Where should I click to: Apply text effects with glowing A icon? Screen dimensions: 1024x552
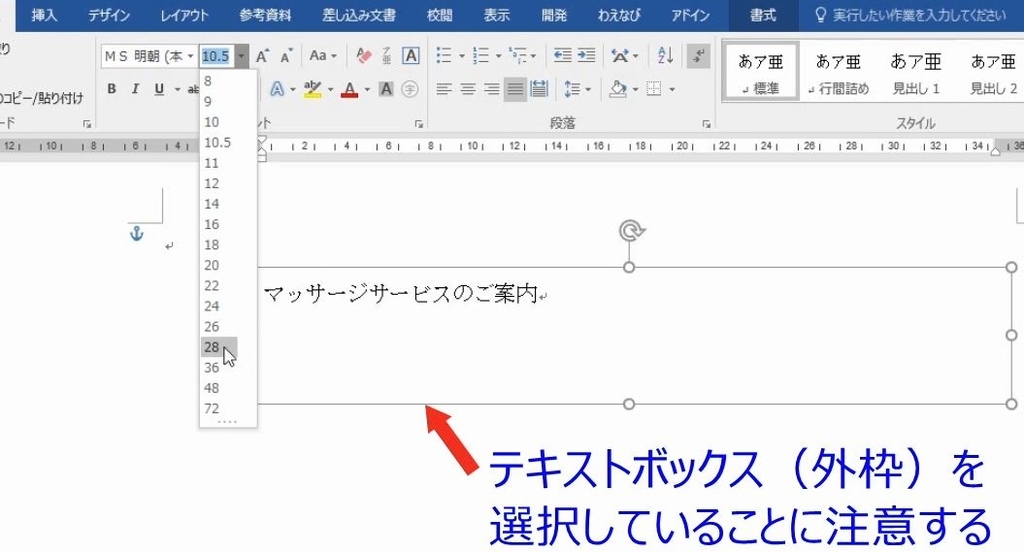pos(277,89)
